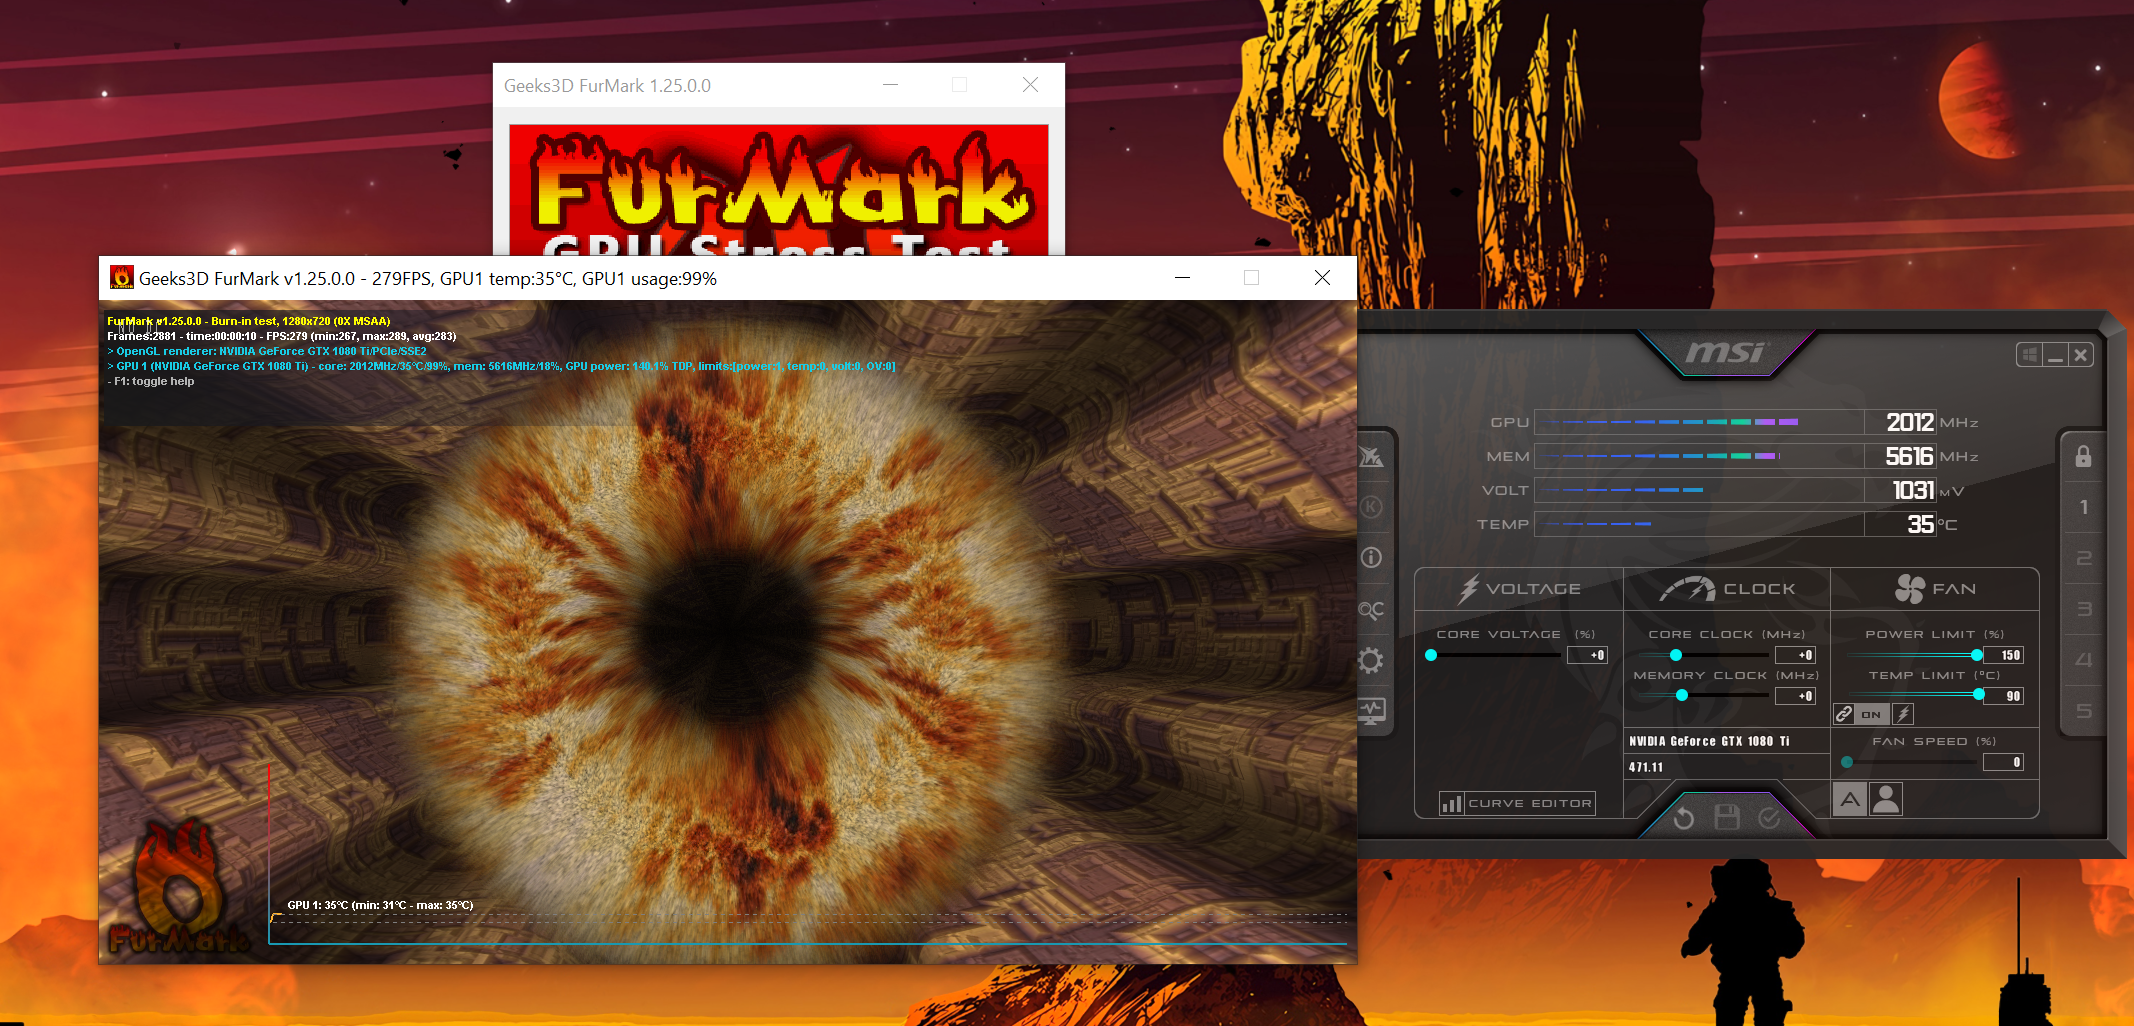The image size is (2134, 1026).
Task: Click the FAN section header
Action: coord(1935,589)
